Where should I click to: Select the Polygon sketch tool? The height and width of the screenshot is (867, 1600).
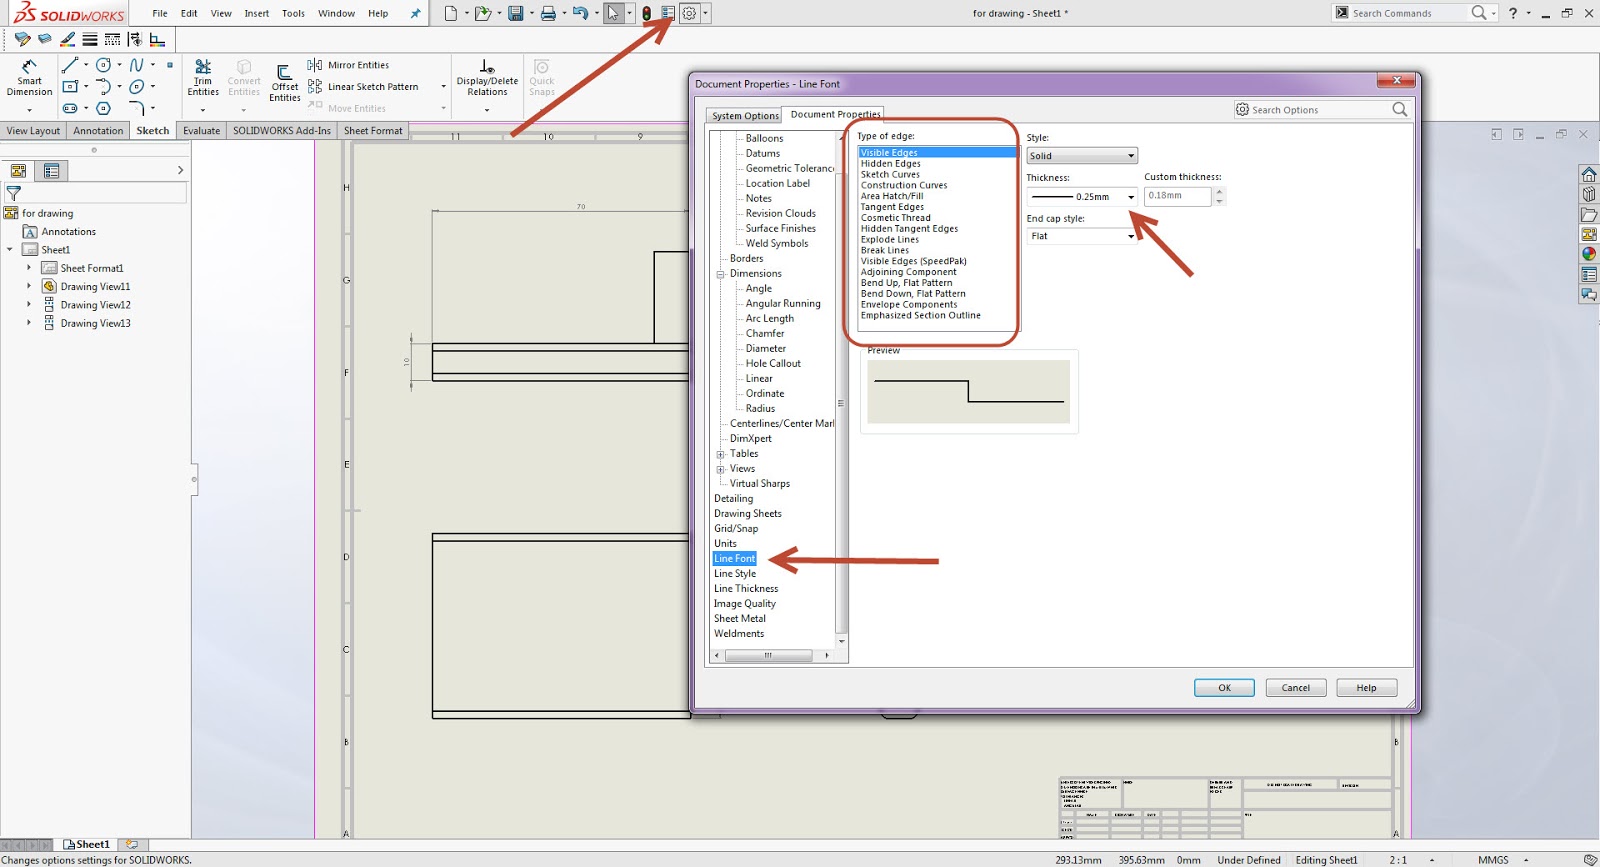tap(103, 108)
